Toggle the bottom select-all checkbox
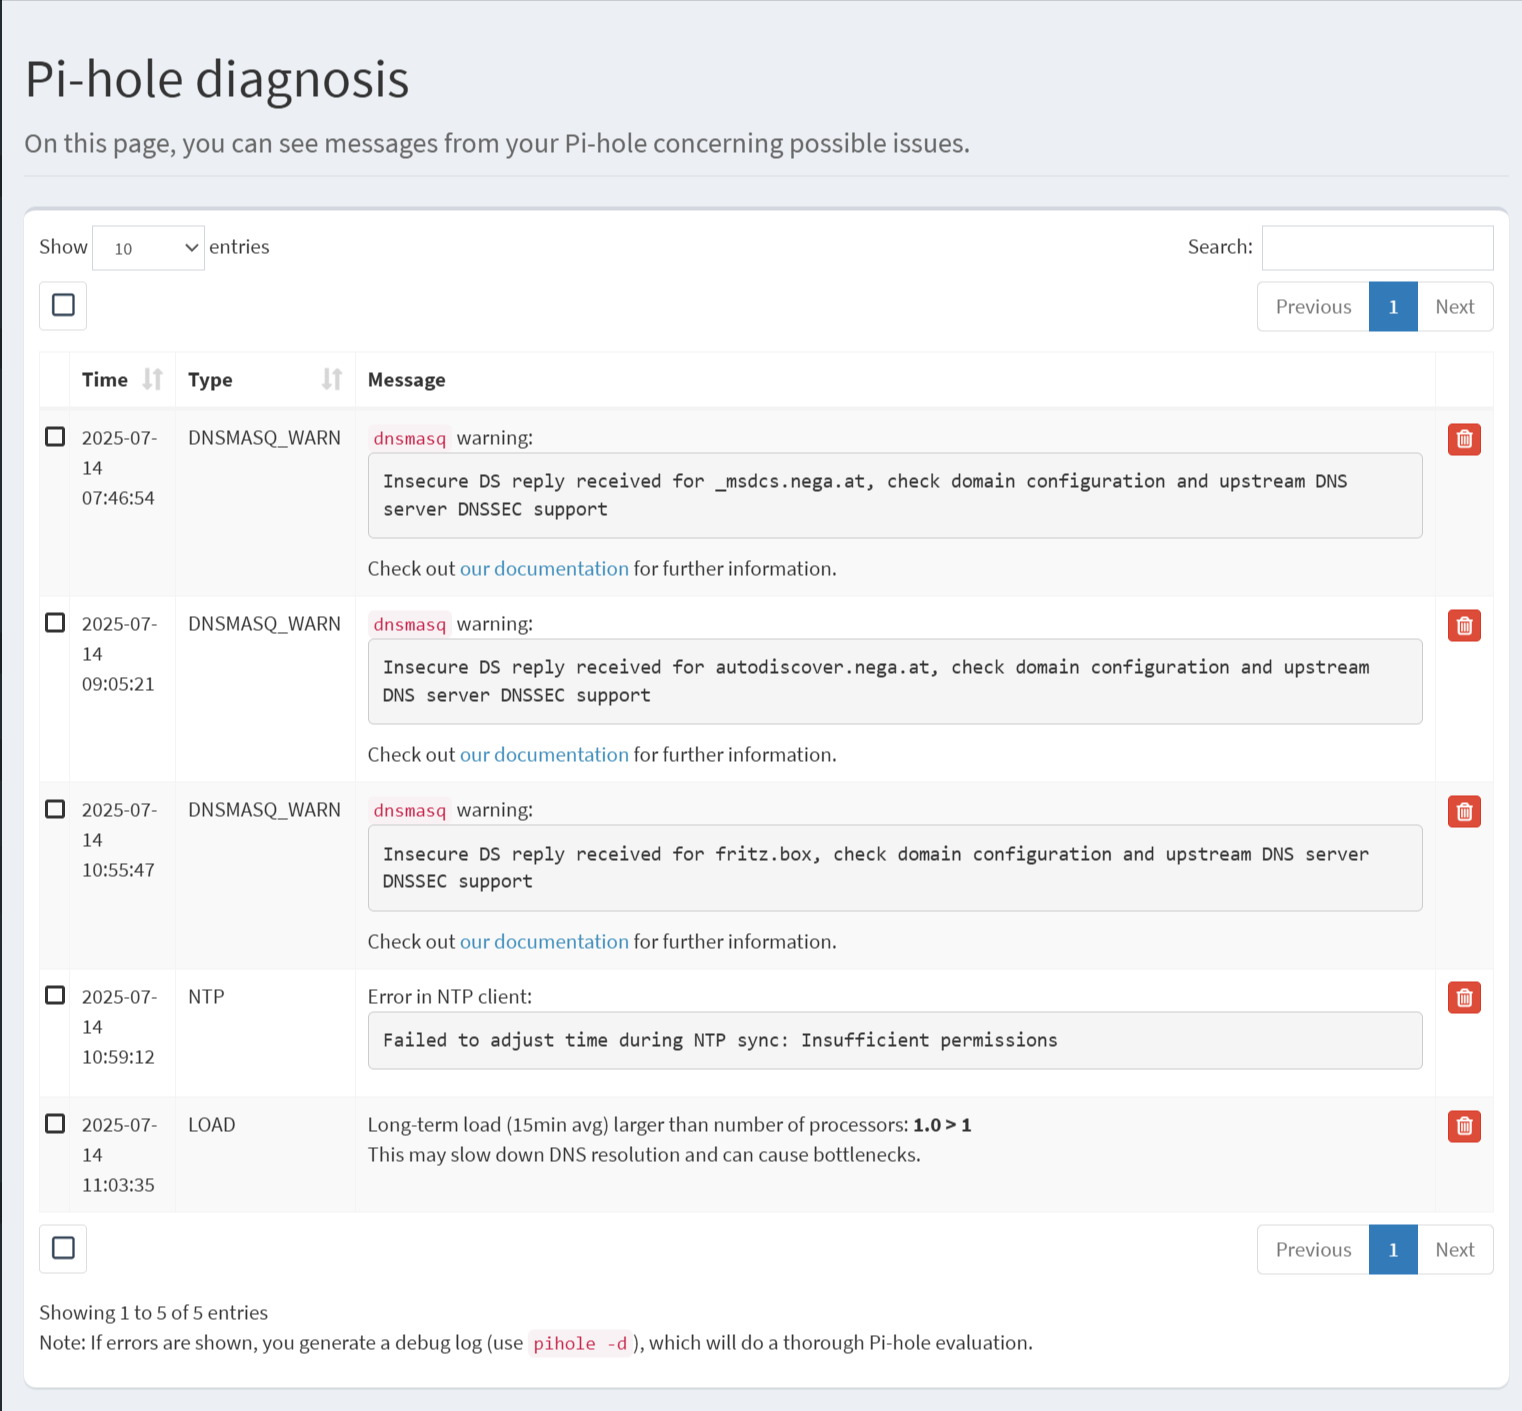This screenshot has width=1522, height=1411. coord(63,1248)
